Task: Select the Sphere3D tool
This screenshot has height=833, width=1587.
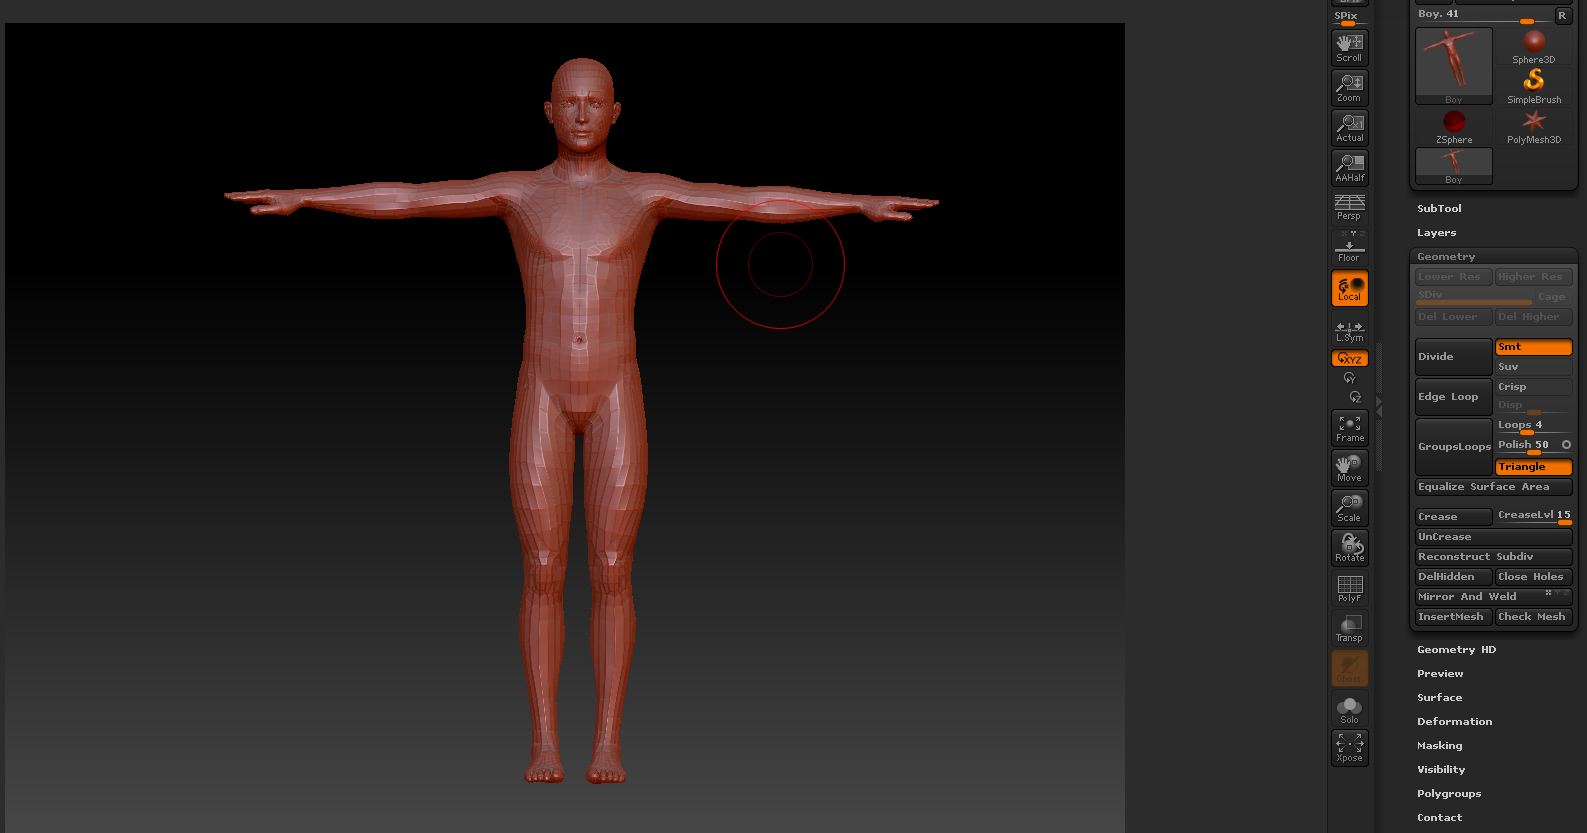Action: pos(1534,46)
